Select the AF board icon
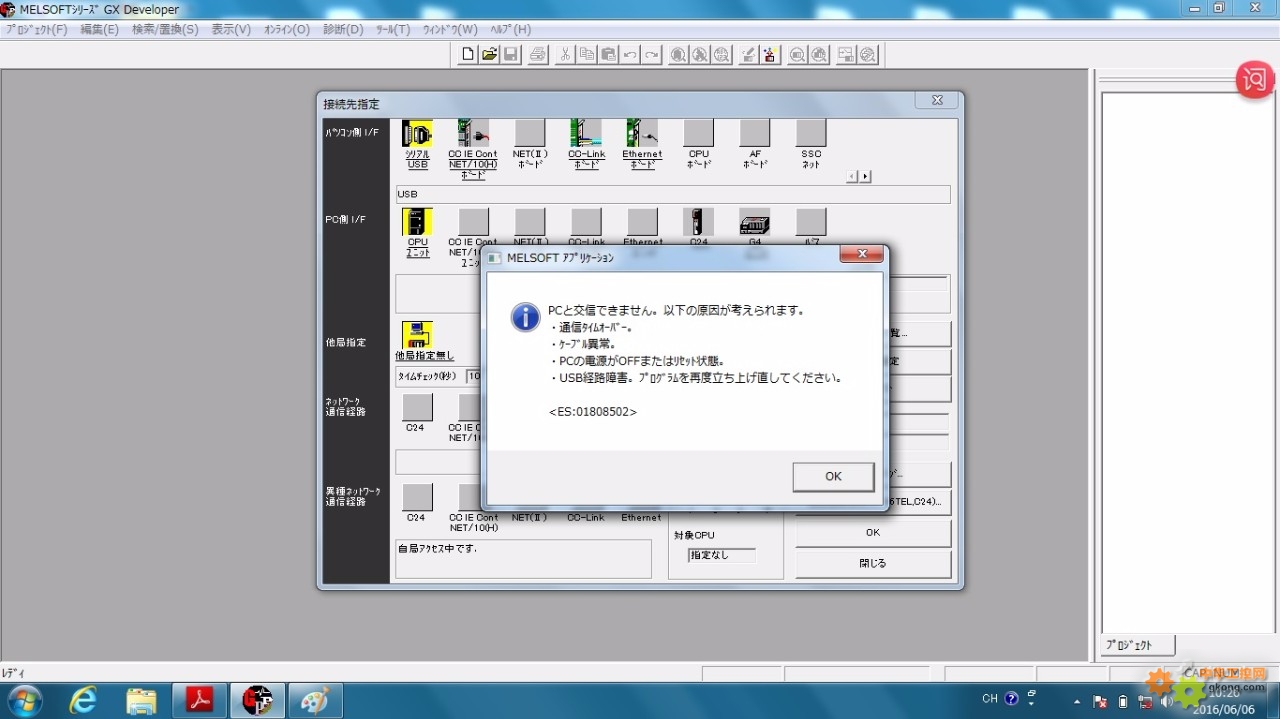Viewport: 1280px width, 719px height. [x=755, y=134]
